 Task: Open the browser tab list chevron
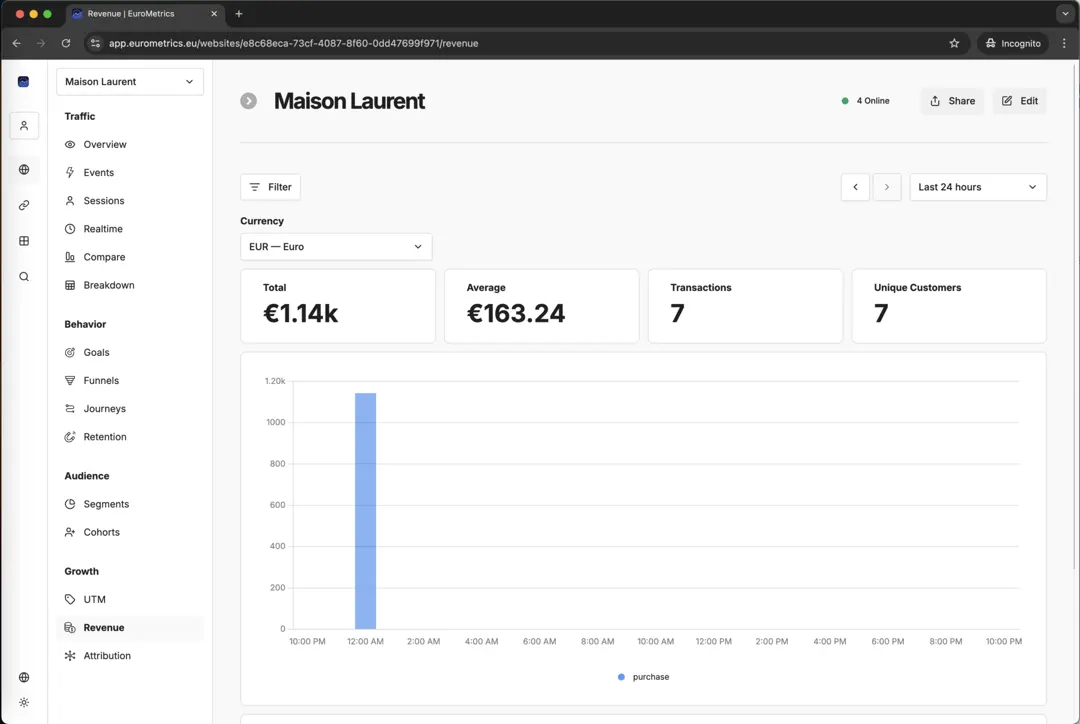1065,14
